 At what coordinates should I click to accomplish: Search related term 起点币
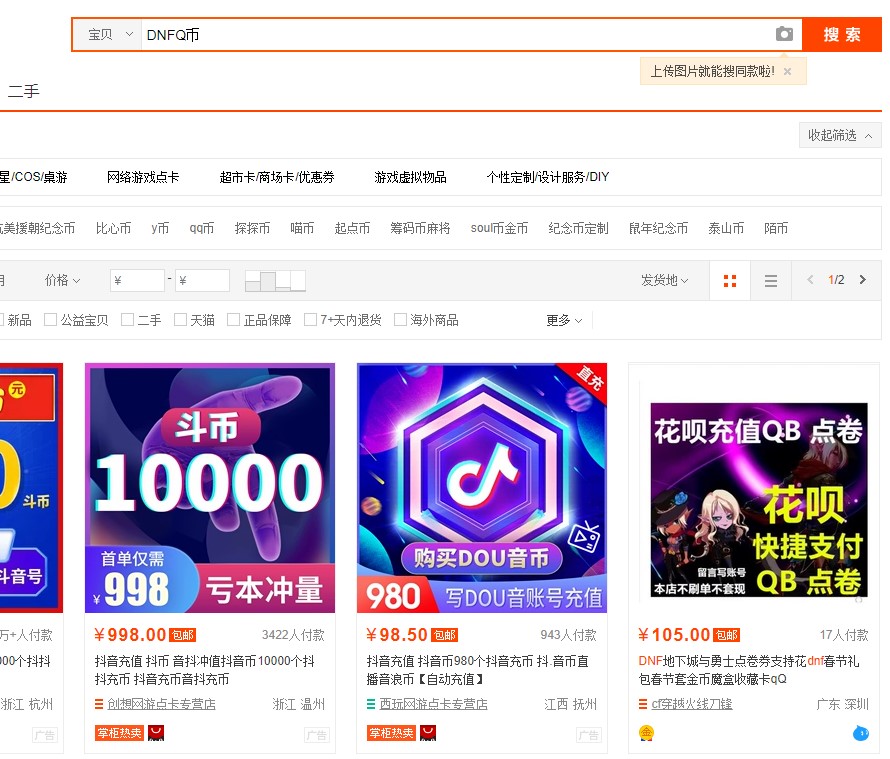(x=352, y=228)
